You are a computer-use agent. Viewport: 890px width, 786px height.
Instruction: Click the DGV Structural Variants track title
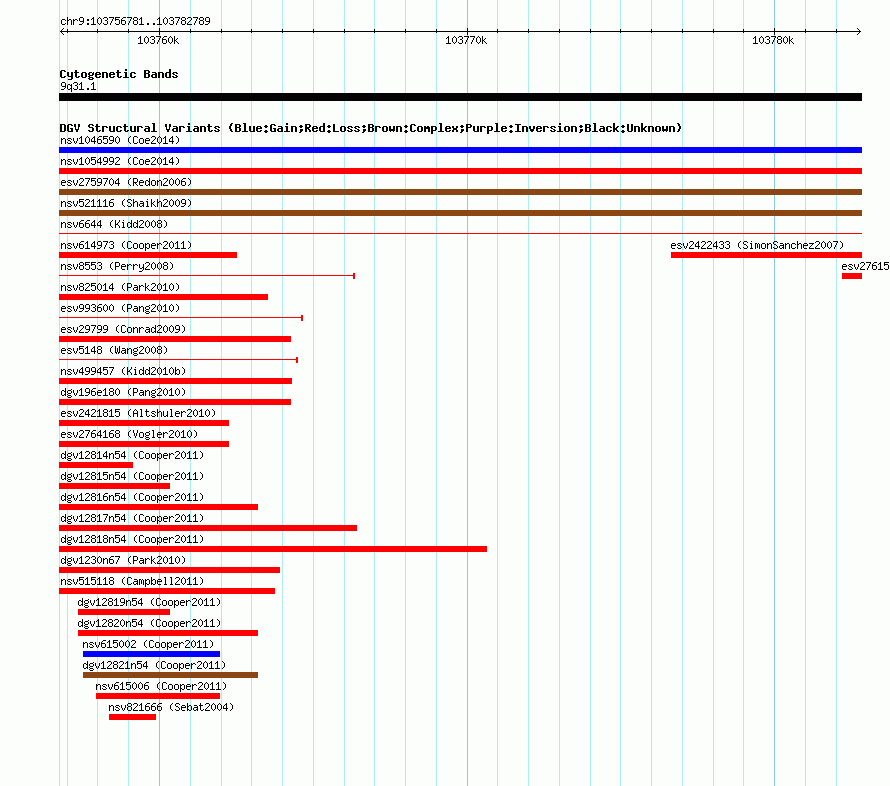coord(370,128)
